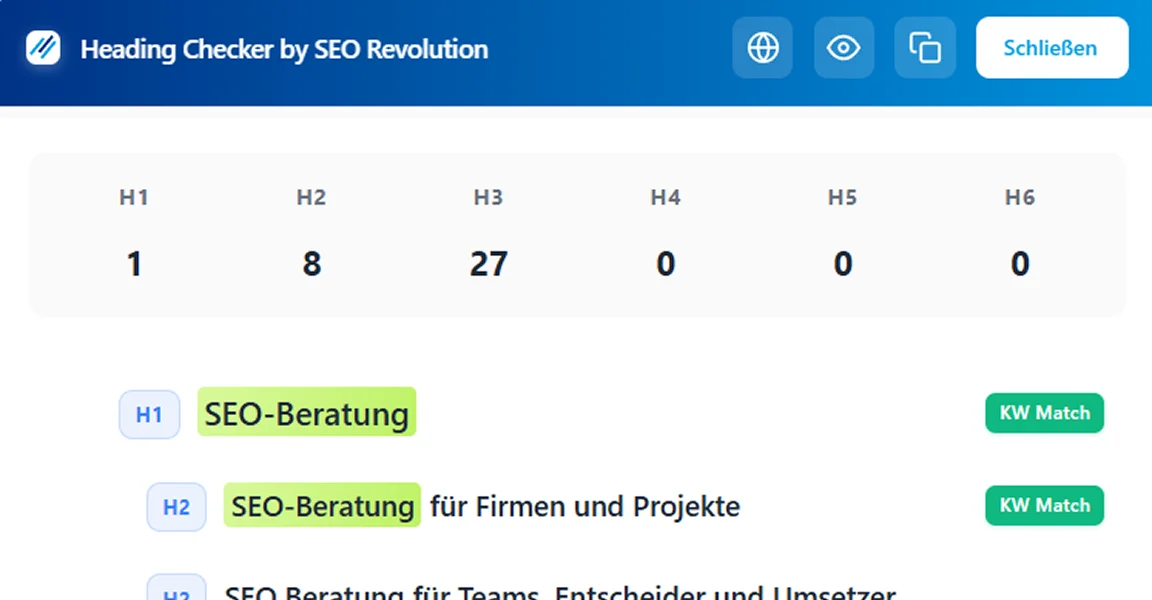This screenshot has width=1152, height=600.
Task: Expand the H4 count showing 0
Action: [x=665, y=263]
